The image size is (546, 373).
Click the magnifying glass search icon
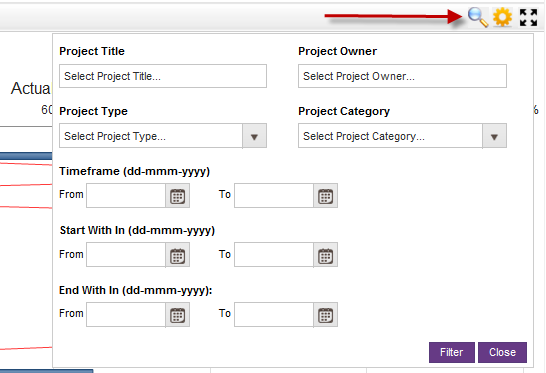478,17
